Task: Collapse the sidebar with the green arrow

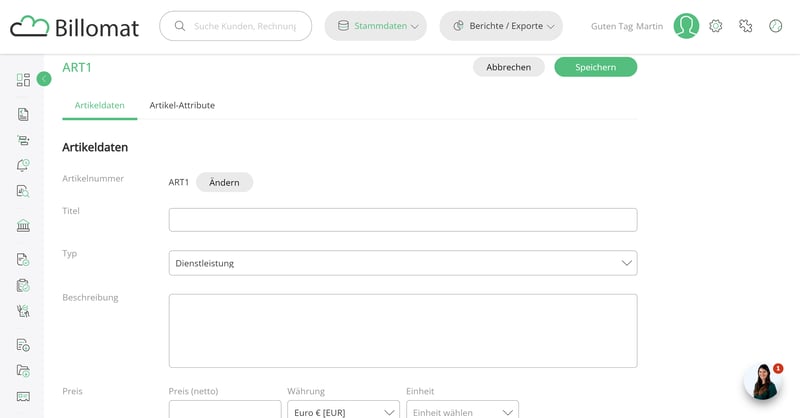Action: click(x=44, y=79)
